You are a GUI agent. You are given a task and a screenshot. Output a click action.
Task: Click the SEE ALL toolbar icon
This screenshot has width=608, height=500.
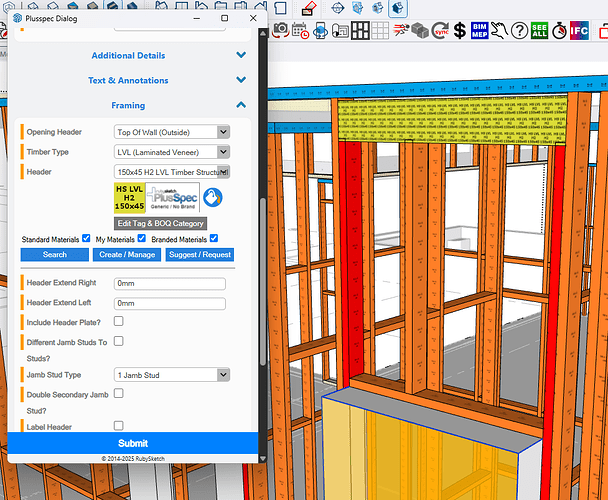[540, 30]
